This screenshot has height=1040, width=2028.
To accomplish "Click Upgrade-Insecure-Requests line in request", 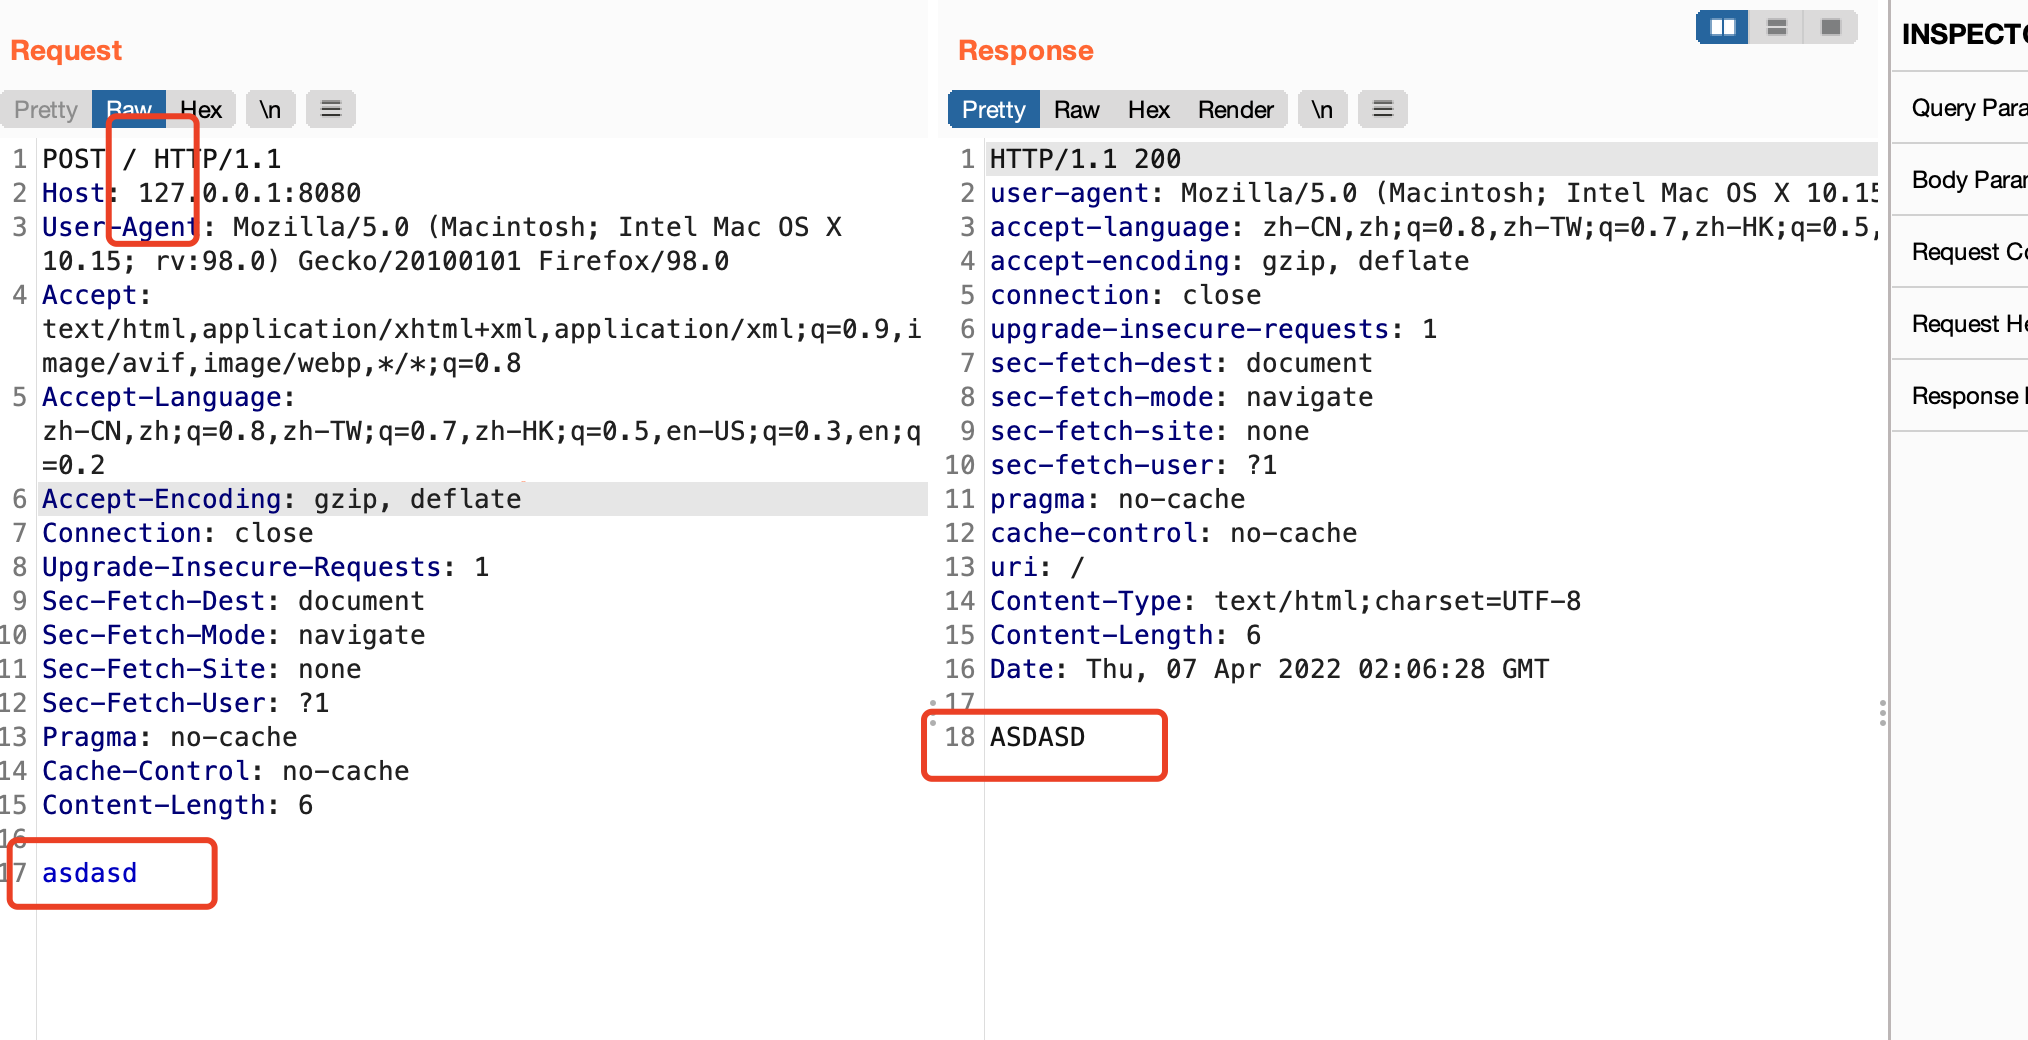I will [x=265, y=567].
